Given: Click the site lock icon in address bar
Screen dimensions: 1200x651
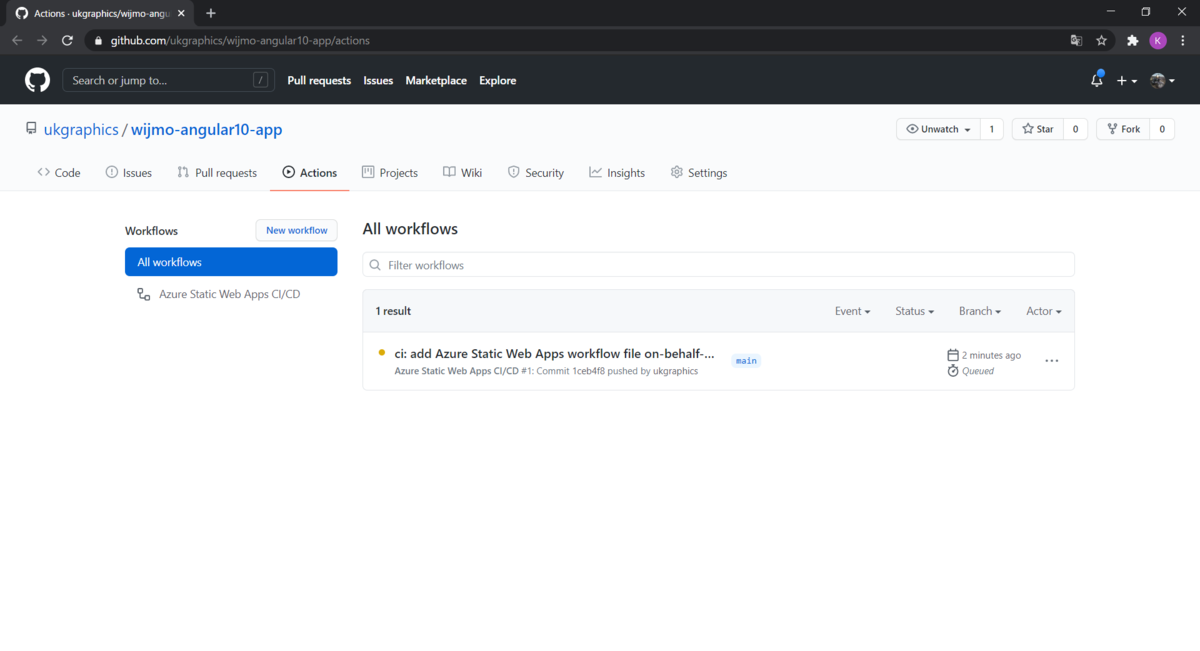Looking at the screenshot, I should [x=98, y=40].
